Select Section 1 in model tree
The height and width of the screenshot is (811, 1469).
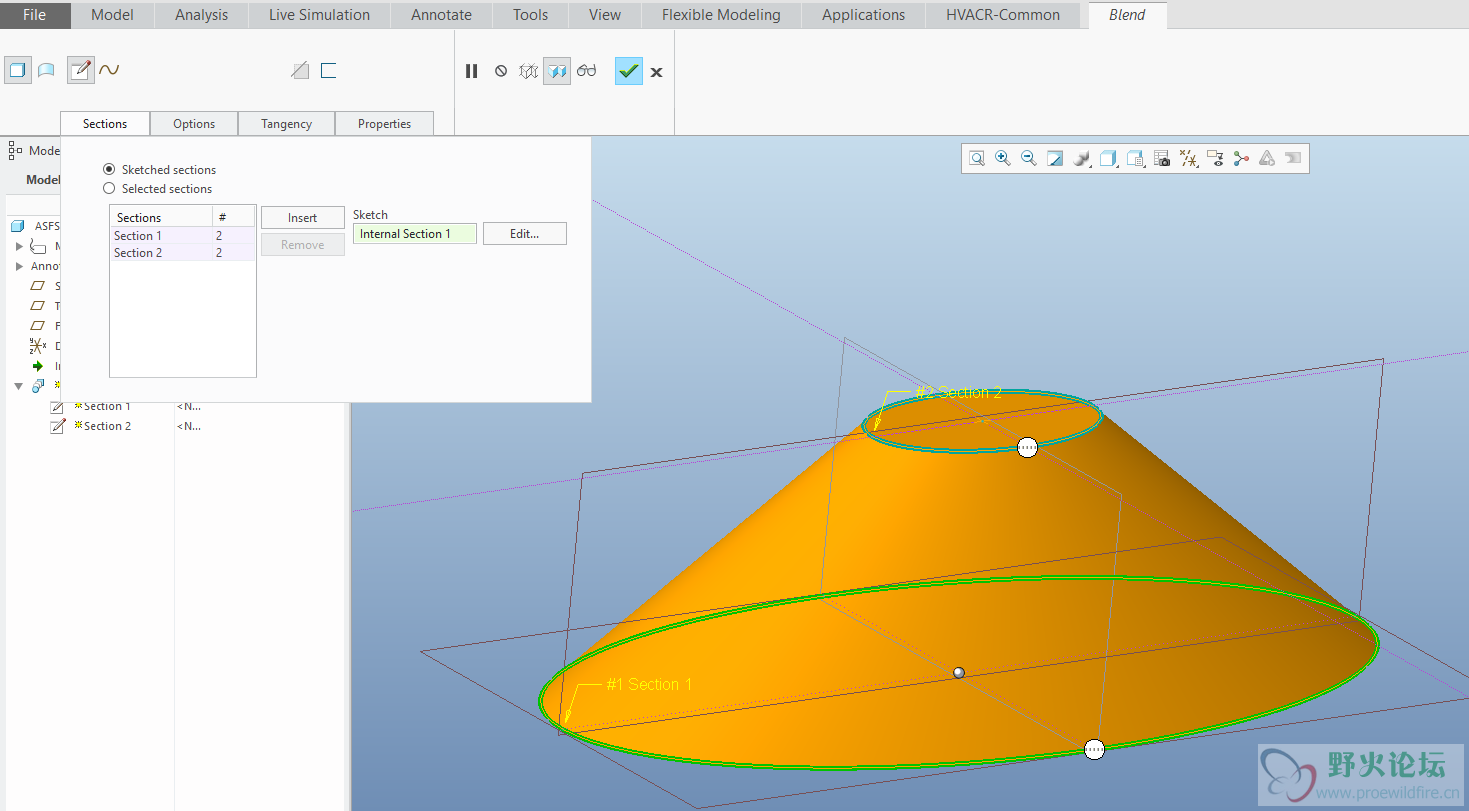point(107,406)
